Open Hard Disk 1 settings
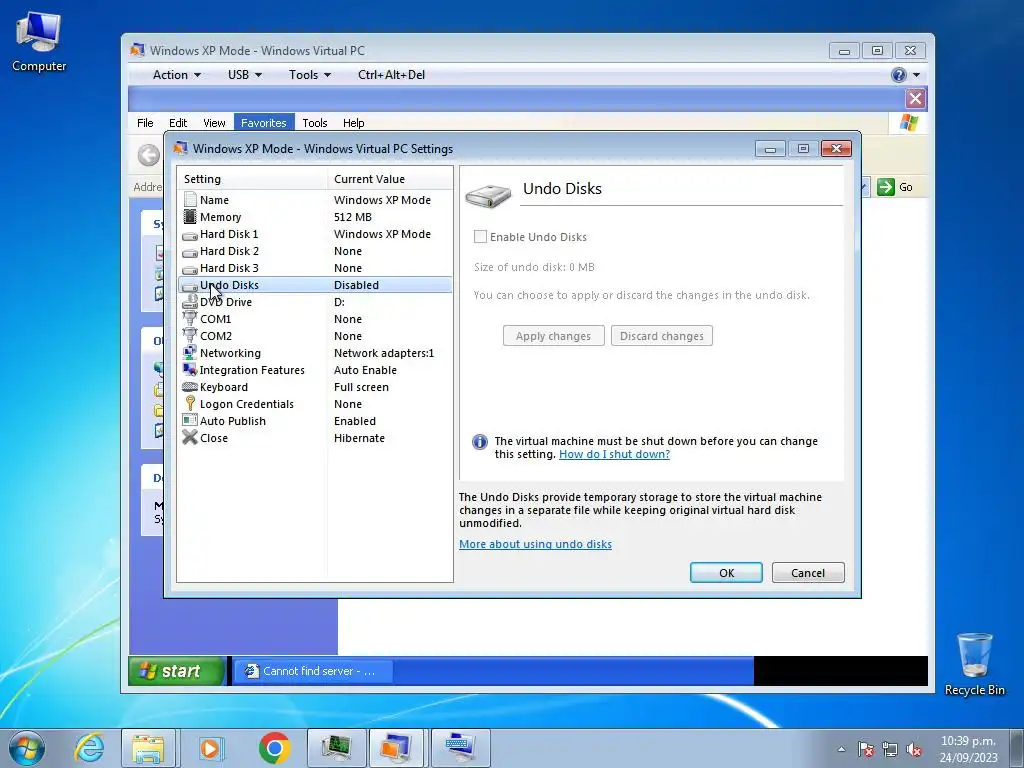This screenshot has width=1024, height=768. click(315, 234)
